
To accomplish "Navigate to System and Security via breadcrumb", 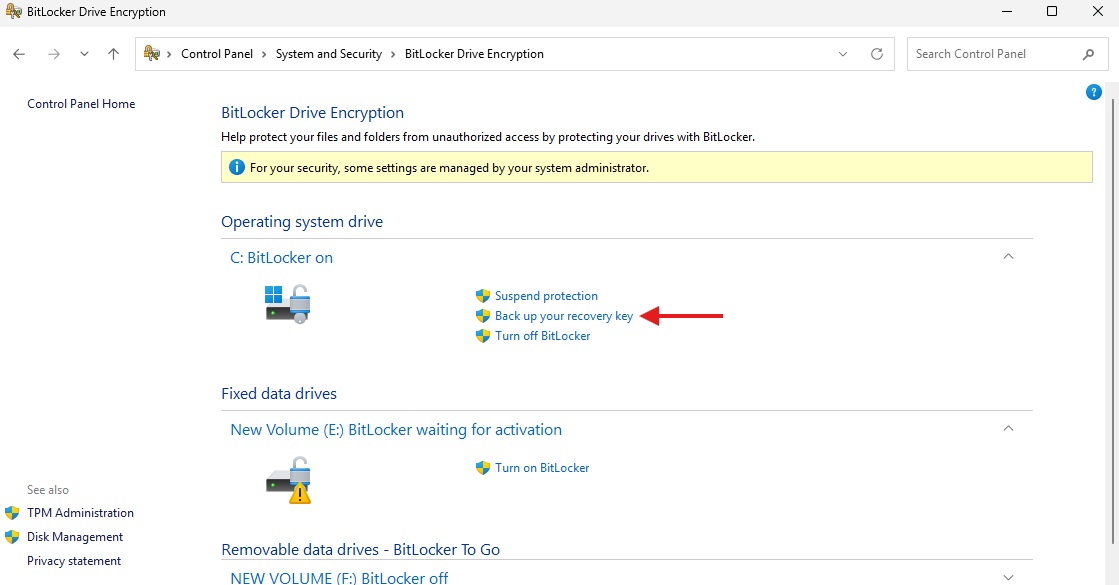I will (327, 53).
